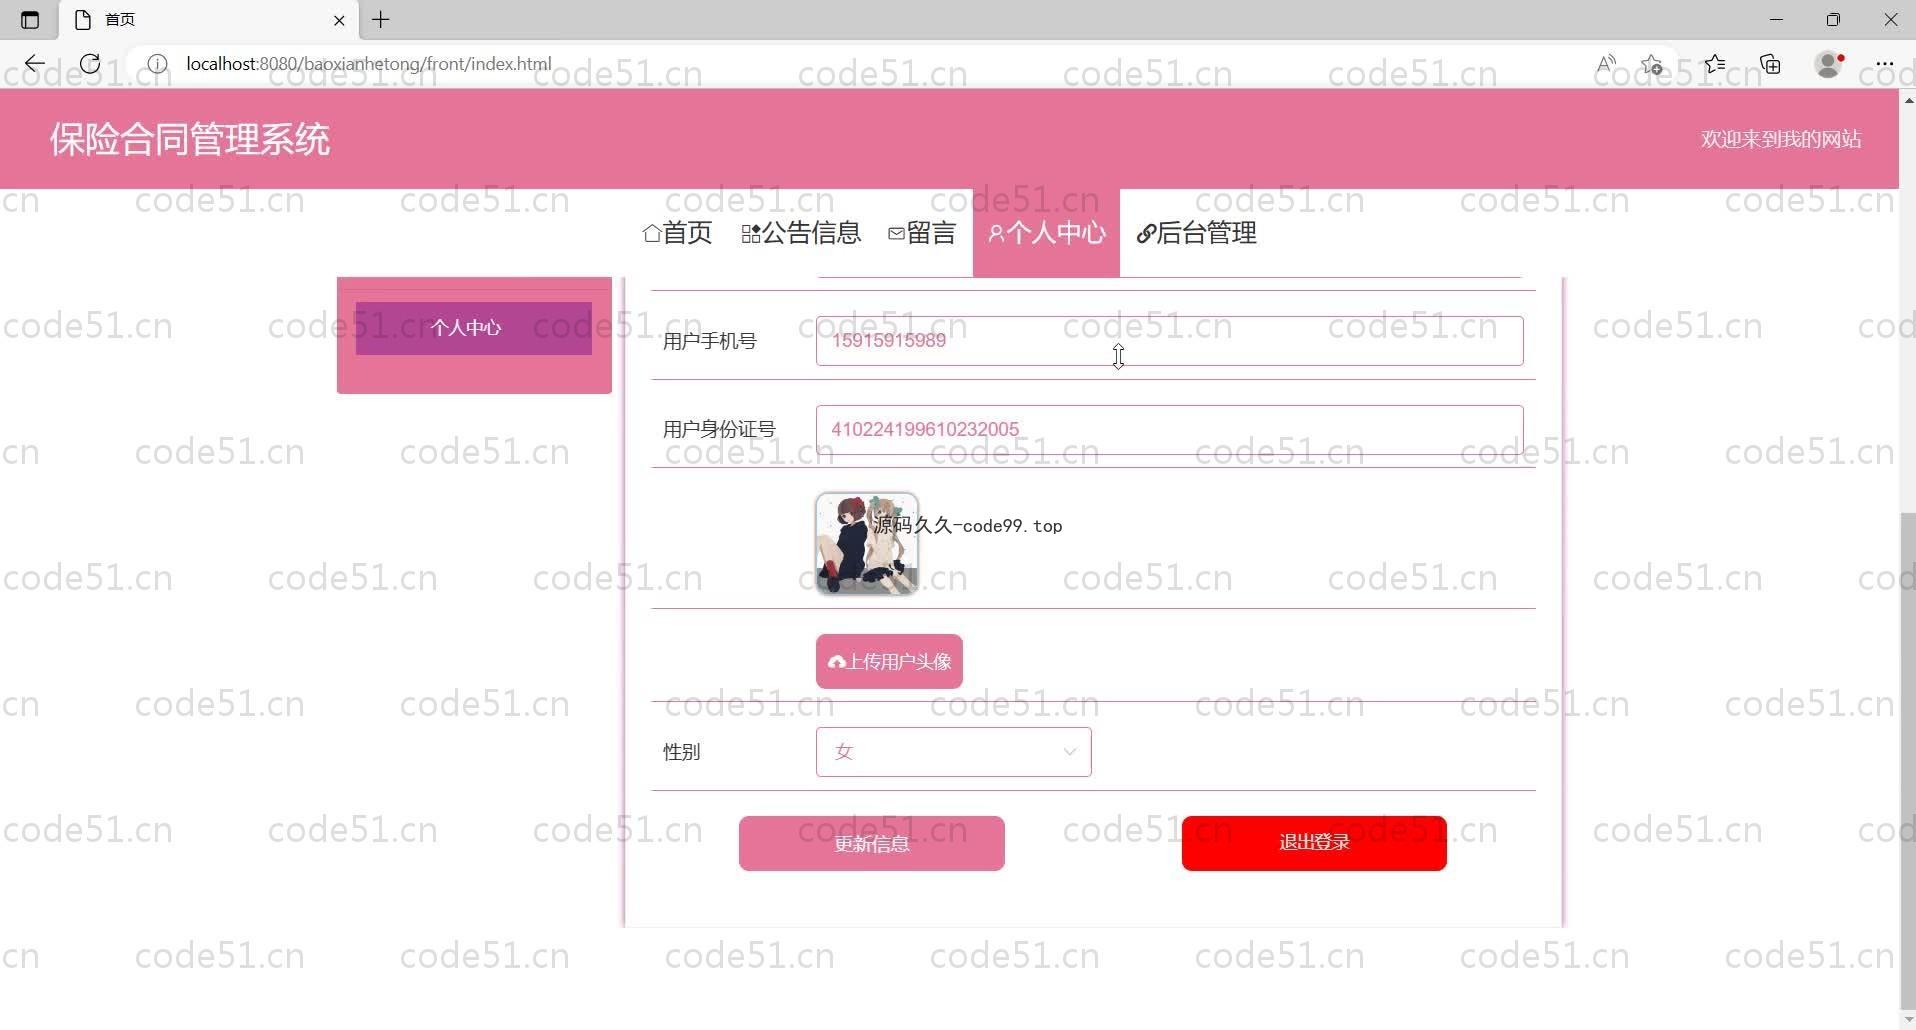
Task: Open the tab actions menu icon
Action: (x=29, y=20)
